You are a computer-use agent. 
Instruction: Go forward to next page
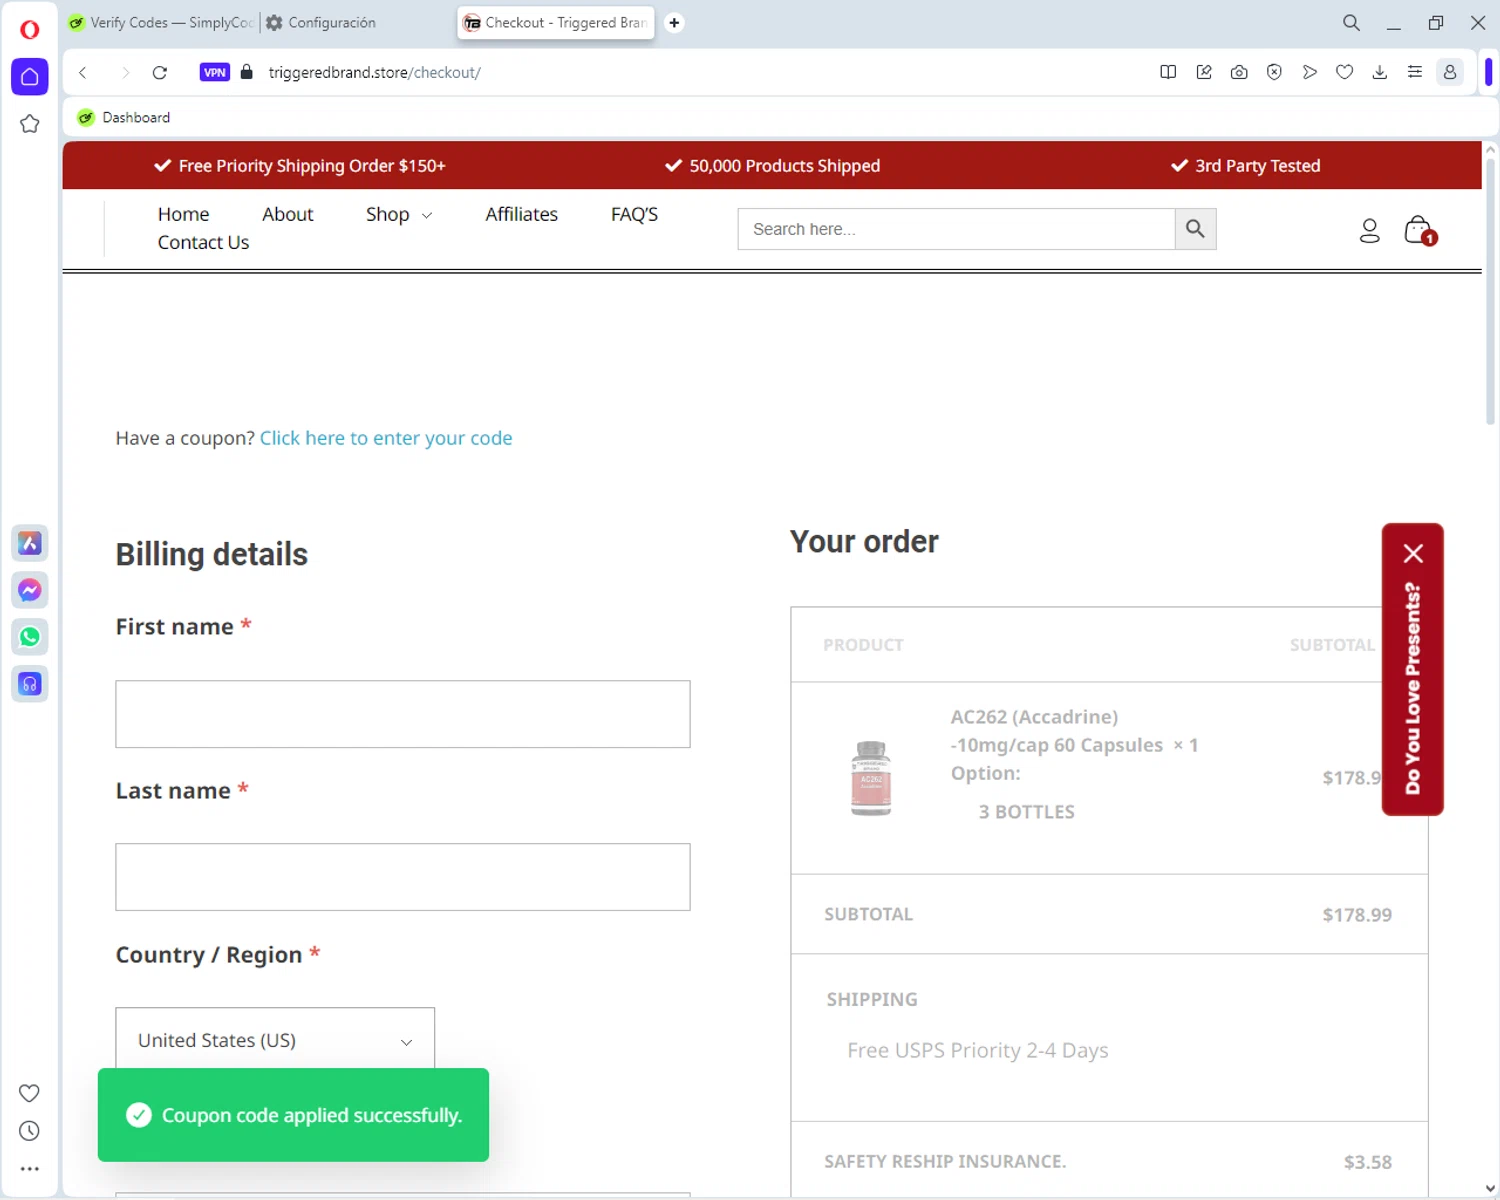125,72
